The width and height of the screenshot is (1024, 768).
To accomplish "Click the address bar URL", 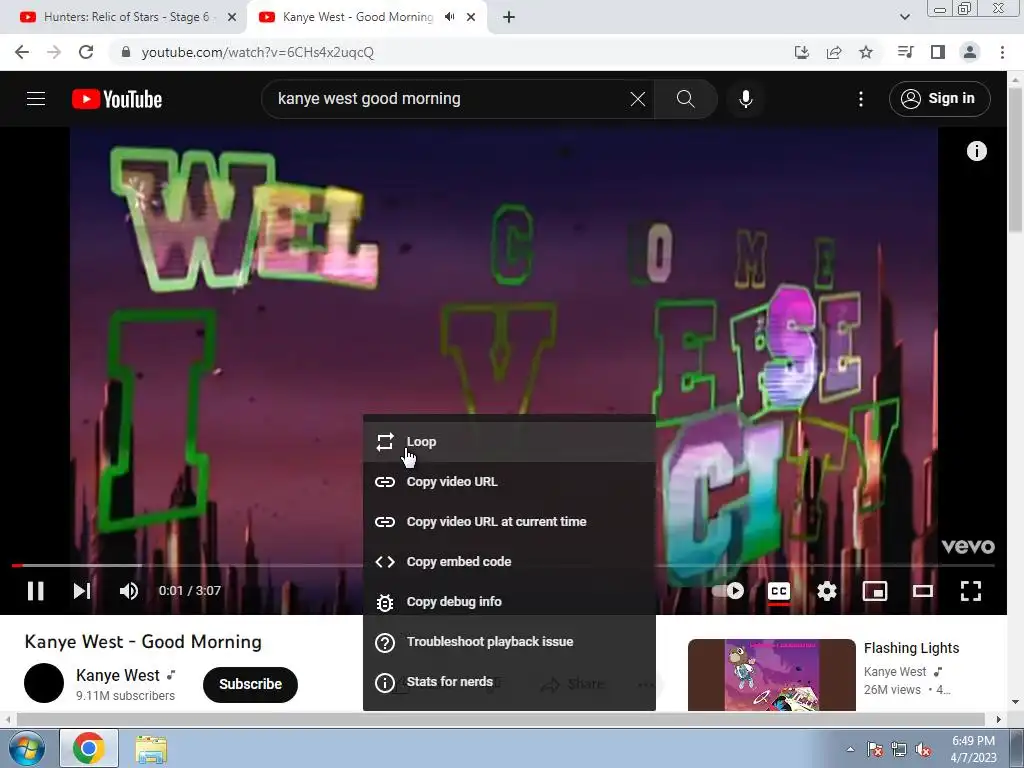I will coord(258,52).
